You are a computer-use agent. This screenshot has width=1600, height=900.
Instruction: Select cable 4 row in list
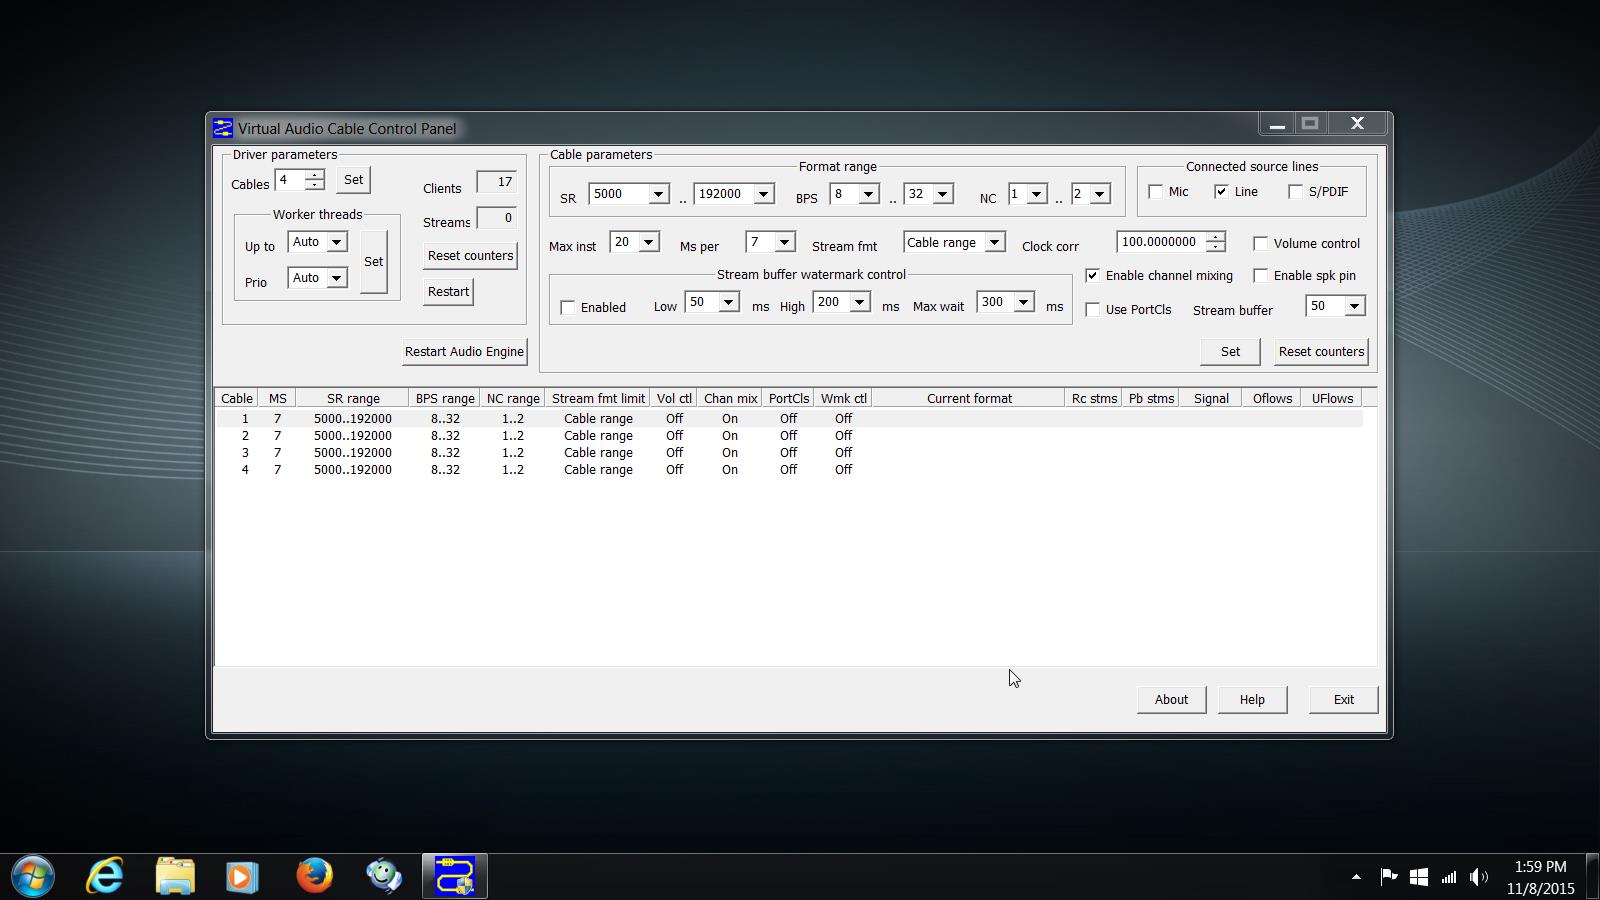(x=789, y=470)
